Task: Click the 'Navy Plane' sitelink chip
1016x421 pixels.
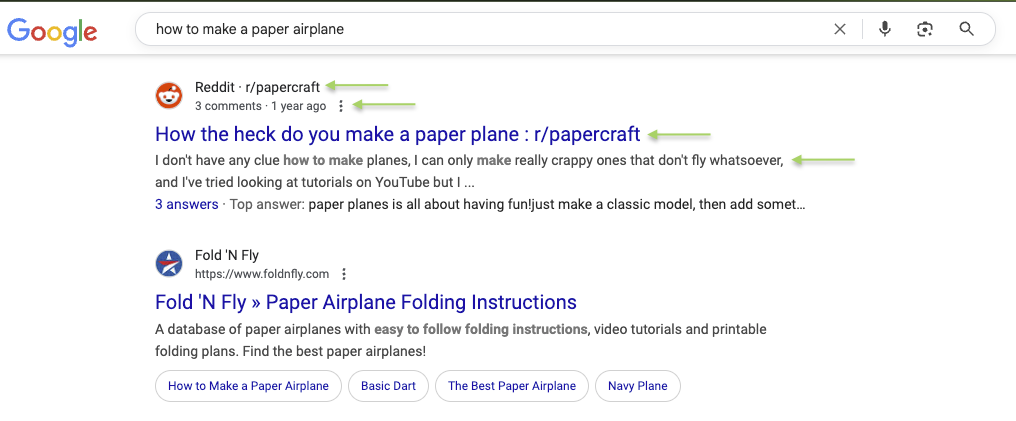Action: point(638,386)
